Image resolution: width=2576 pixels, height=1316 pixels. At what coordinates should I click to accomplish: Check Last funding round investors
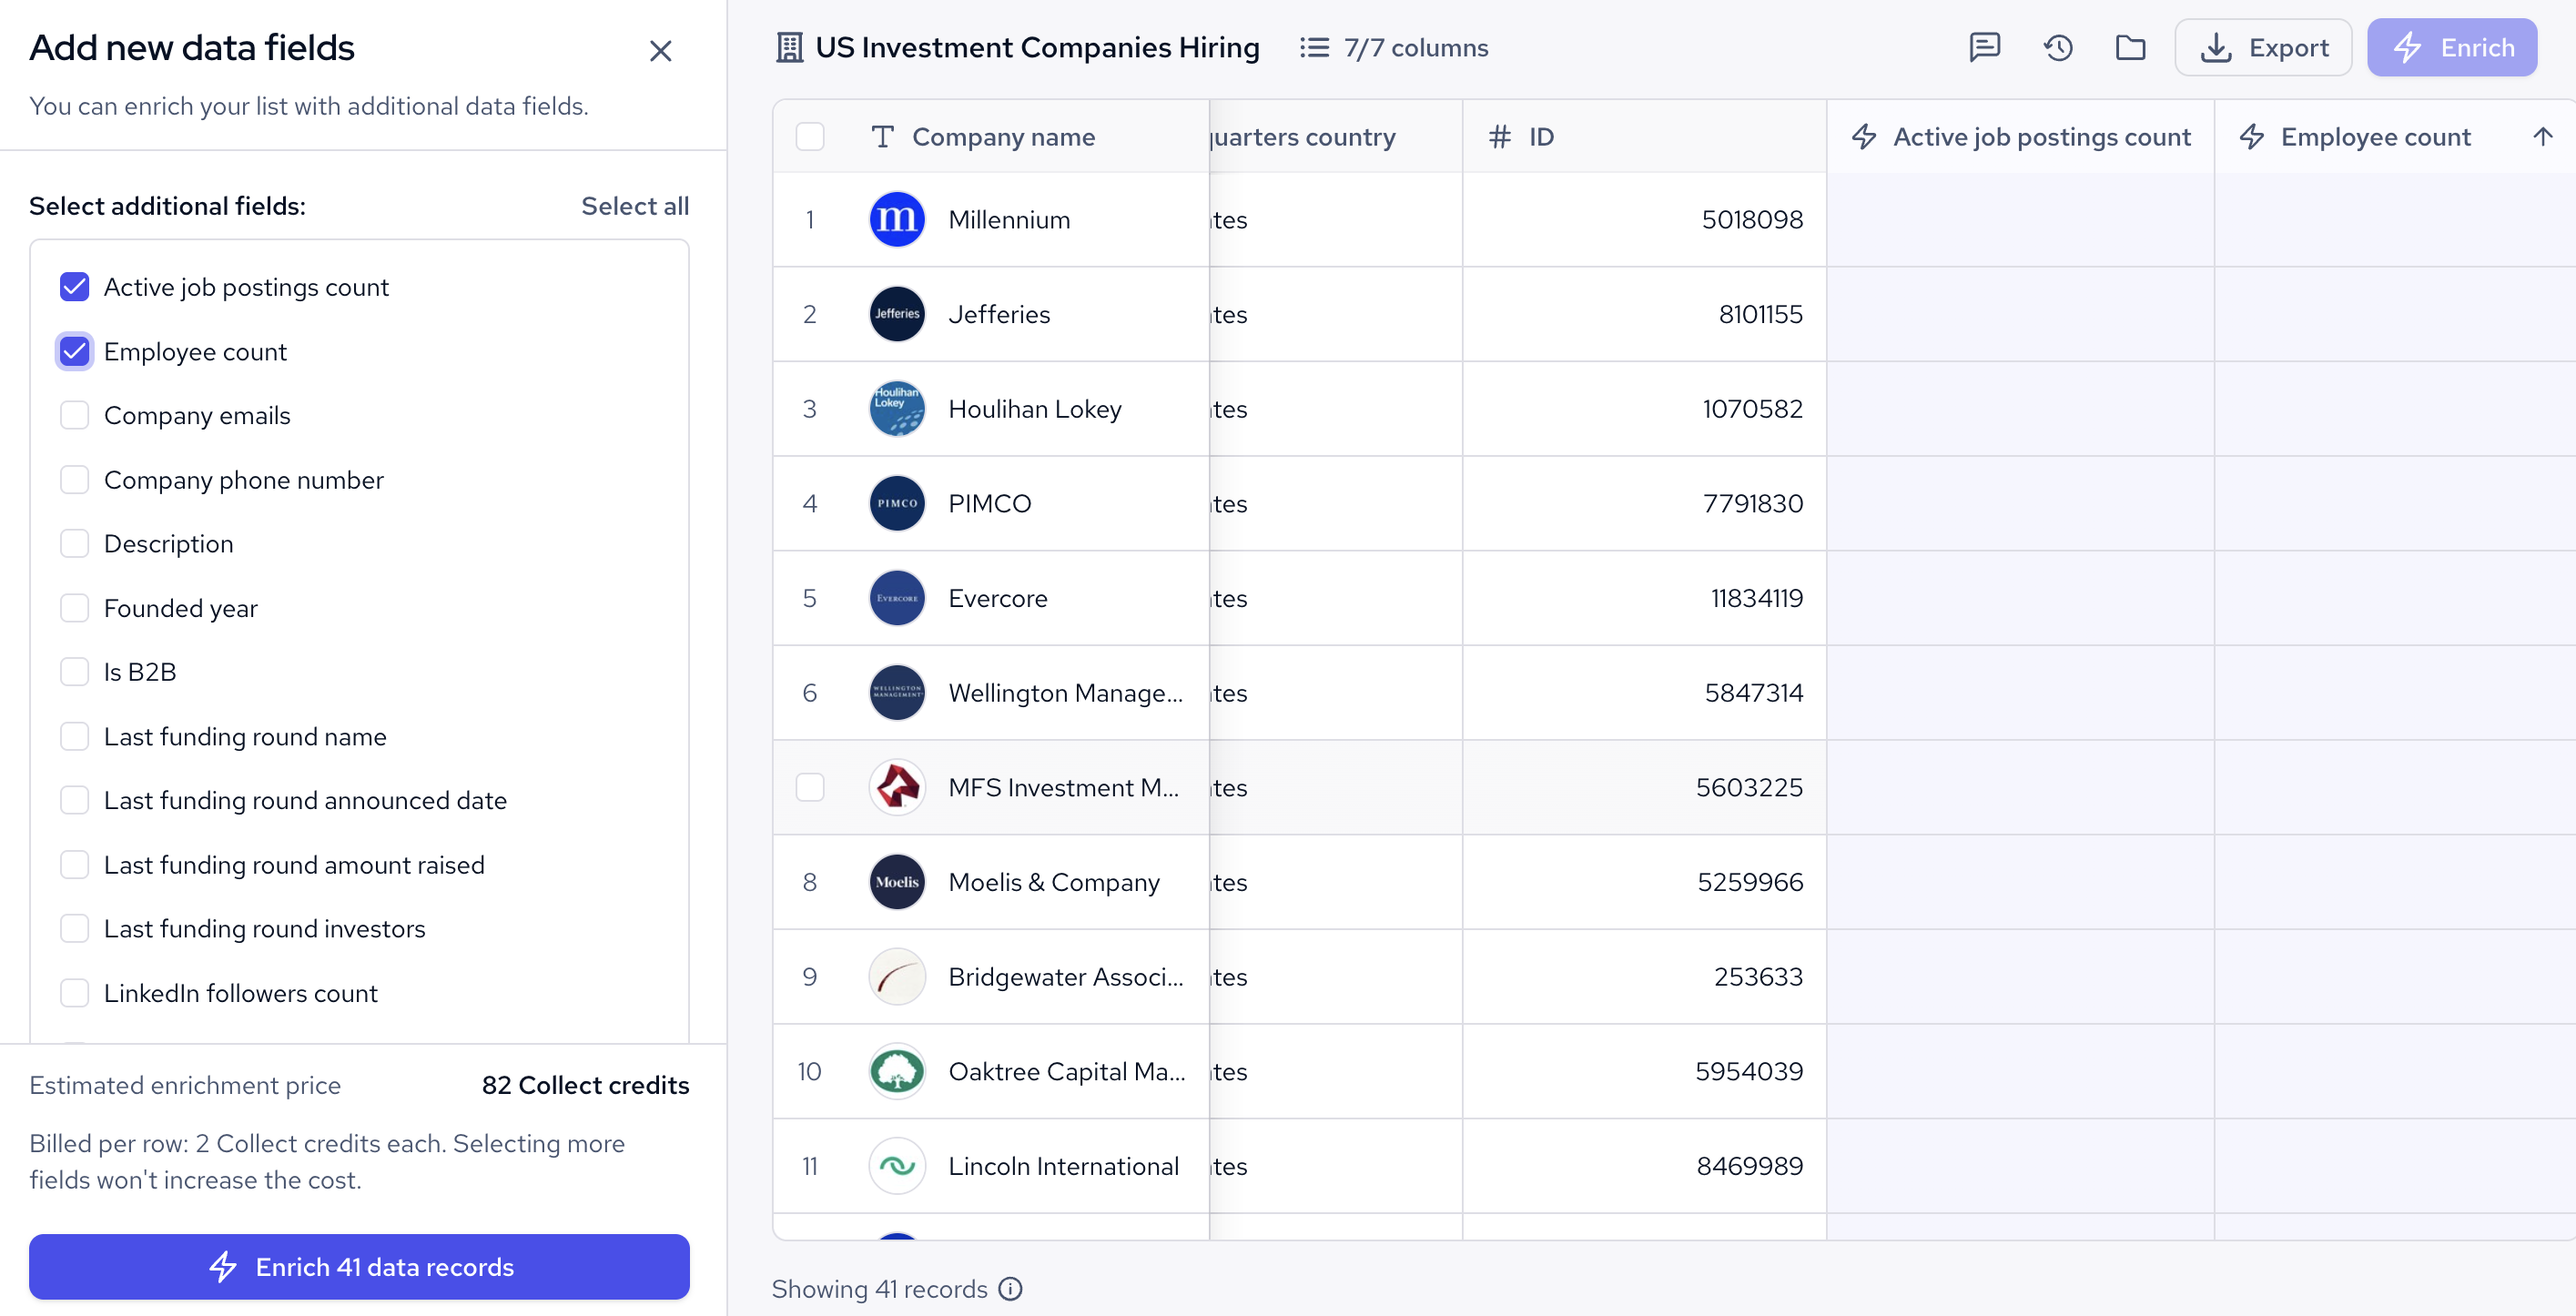tap(75, 928)
